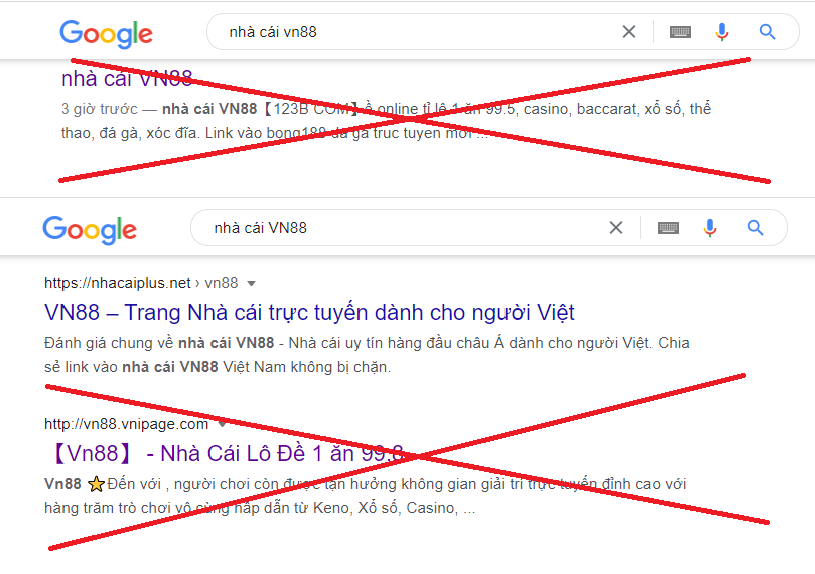Open '【Vn88】 - Nhà Cái Lô Đề' result

[227, 453]
